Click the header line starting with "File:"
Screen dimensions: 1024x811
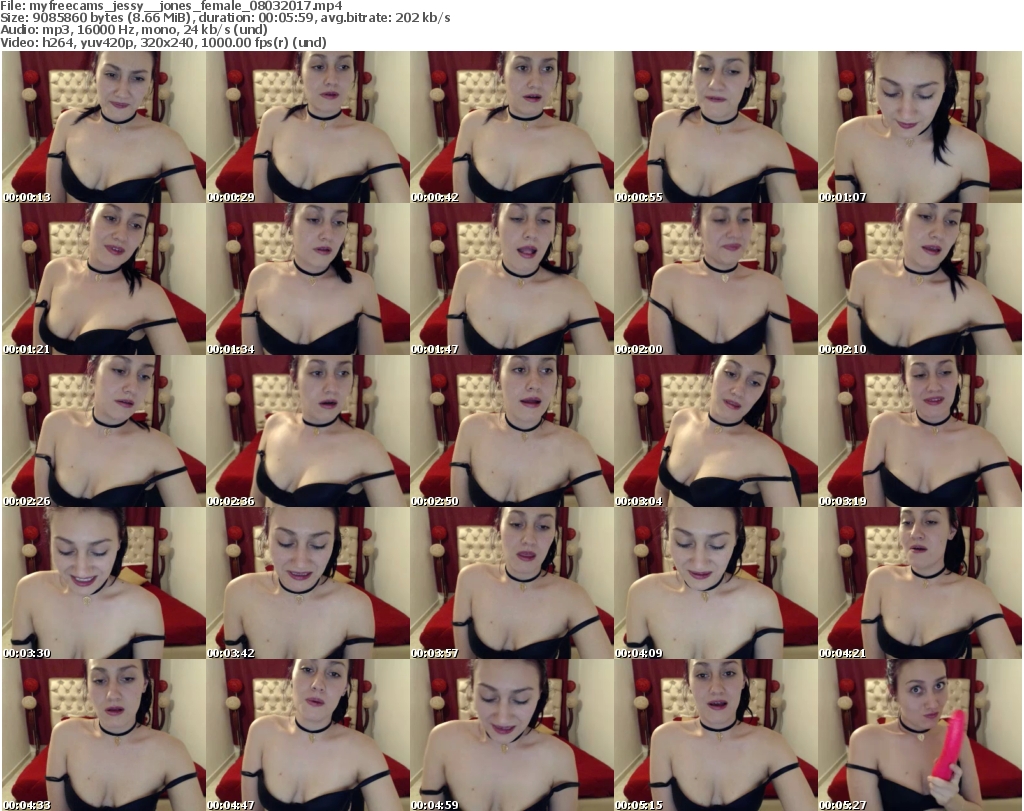click(171, 6)
